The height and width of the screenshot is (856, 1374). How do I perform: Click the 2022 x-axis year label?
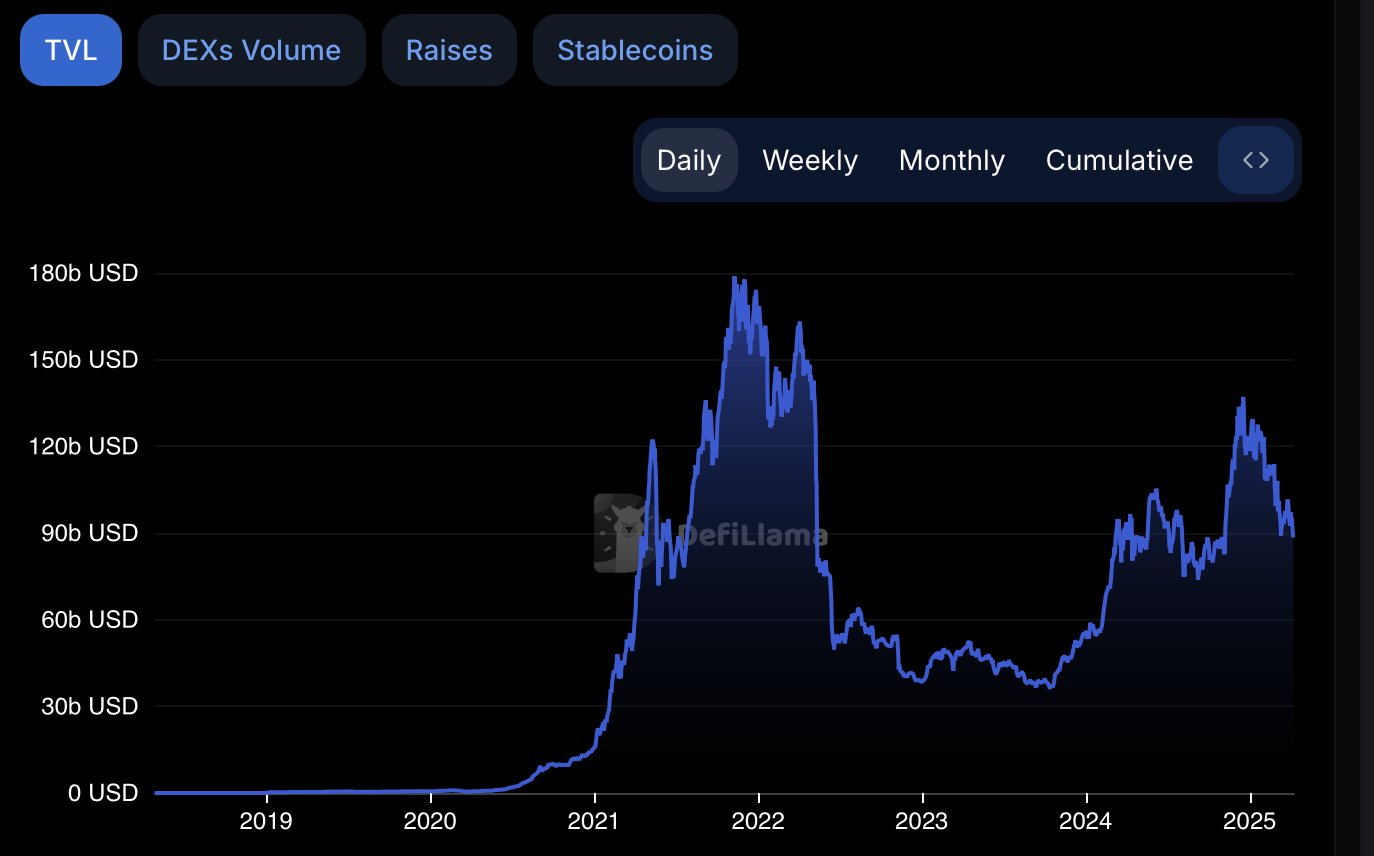[758, 822]
